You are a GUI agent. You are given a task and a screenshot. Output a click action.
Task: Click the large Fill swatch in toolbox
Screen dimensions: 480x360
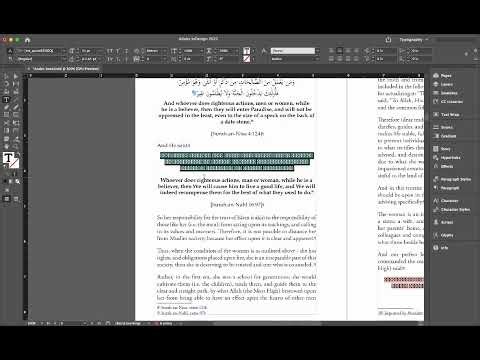[9, 158]
